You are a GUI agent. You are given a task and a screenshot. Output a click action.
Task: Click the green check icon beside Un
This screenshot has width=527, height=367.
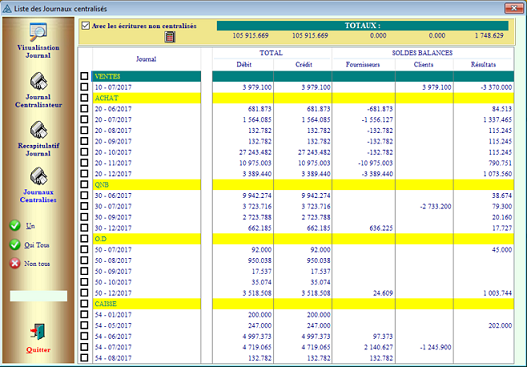click(15, 226)
